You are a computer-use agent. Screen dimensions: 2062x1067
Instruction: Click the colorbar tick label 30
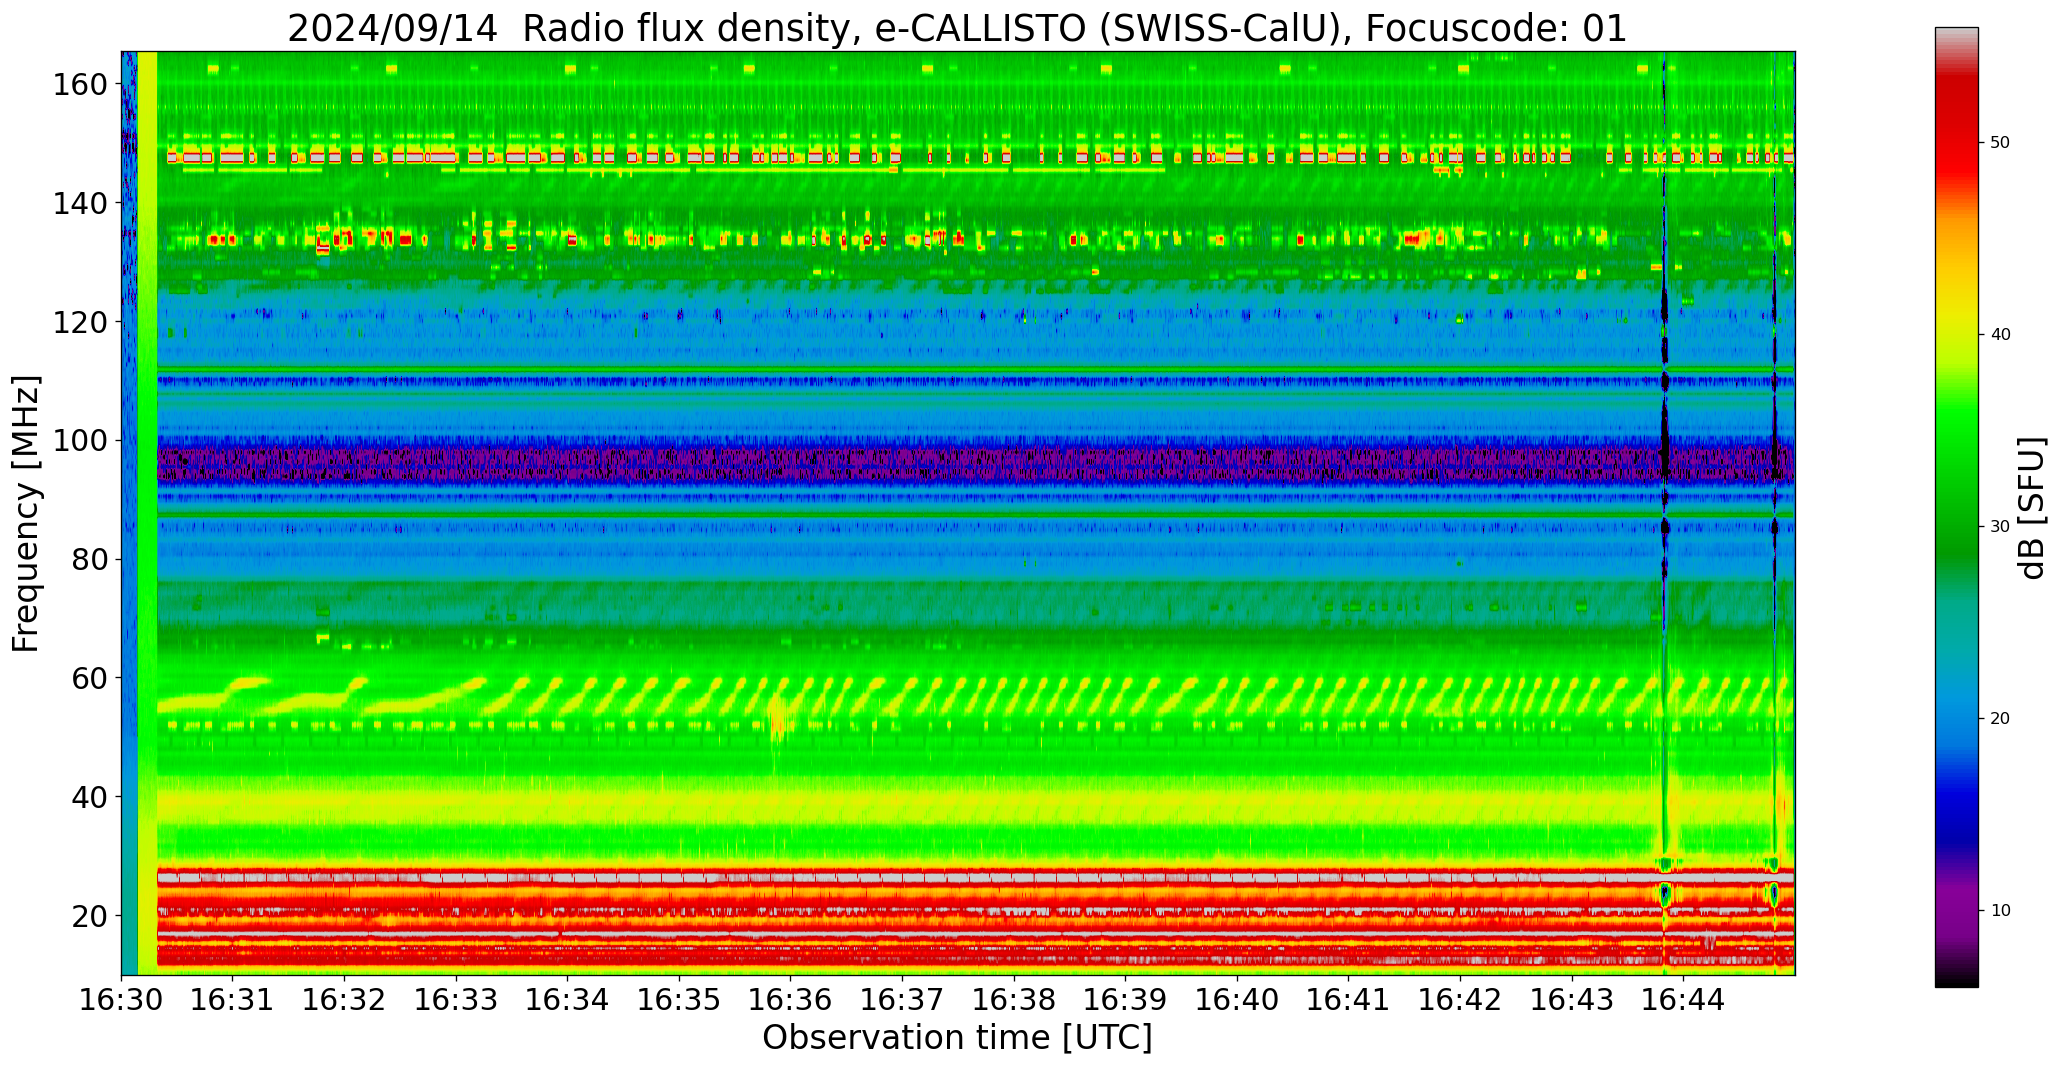2000,527
